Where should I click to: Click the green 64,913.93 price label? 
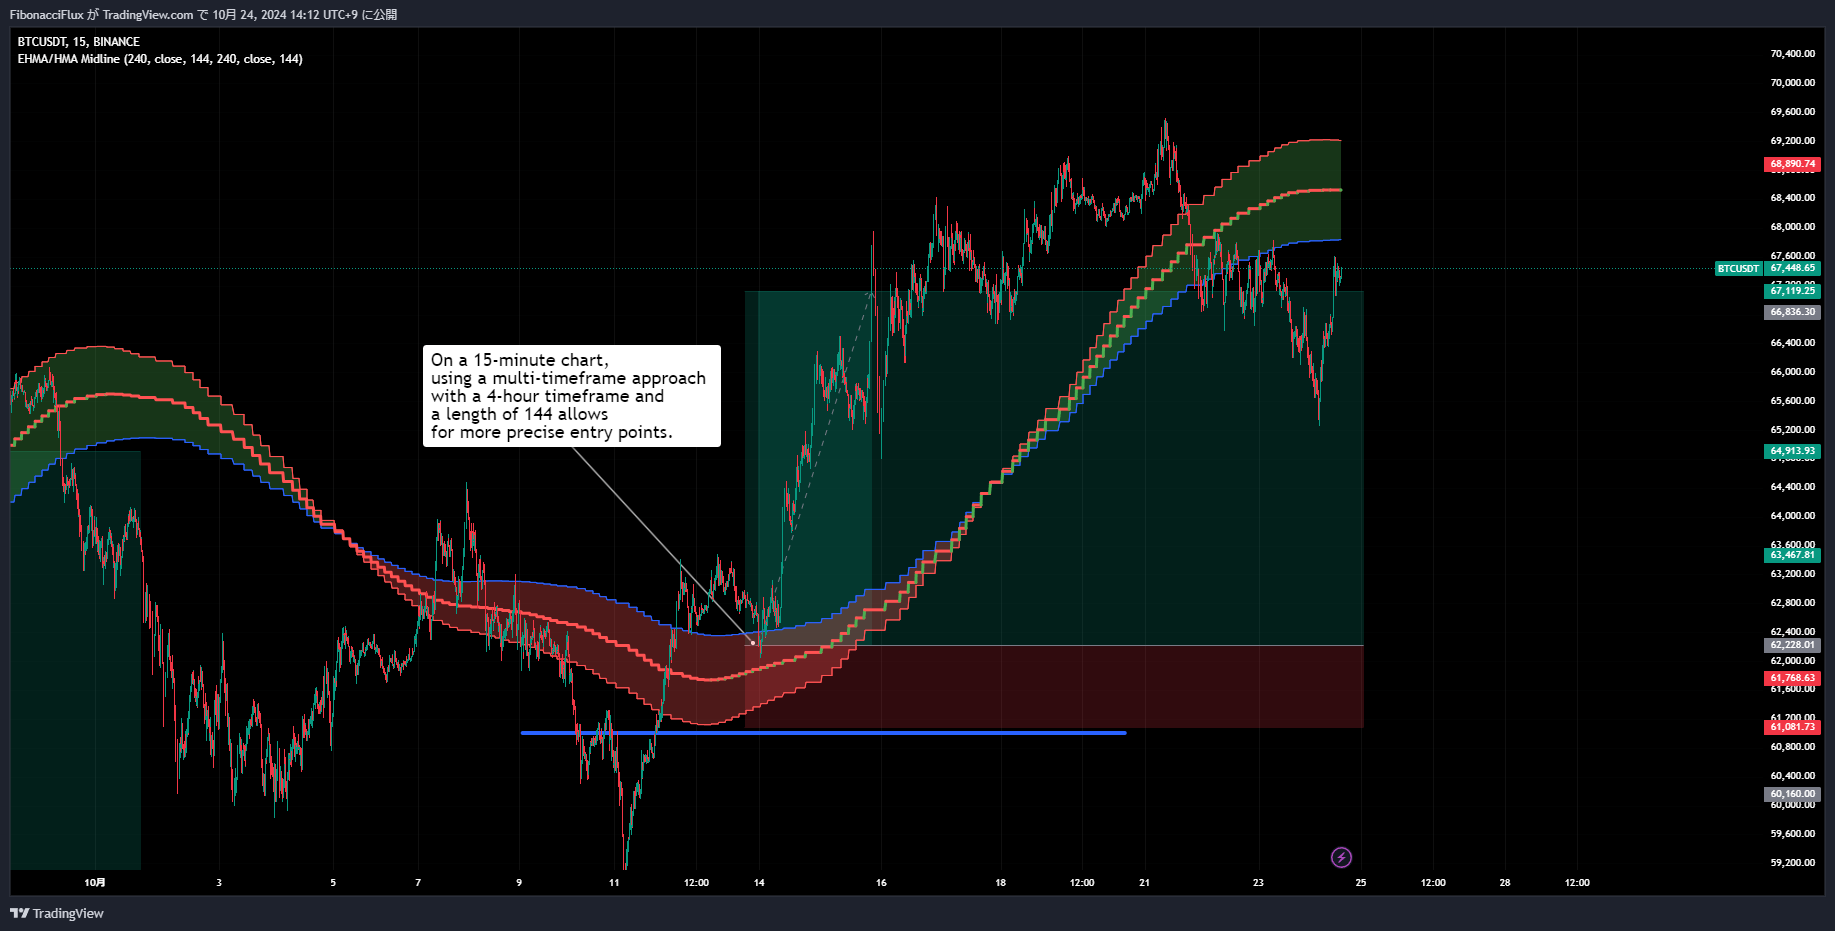click(x=1792, y=451)
